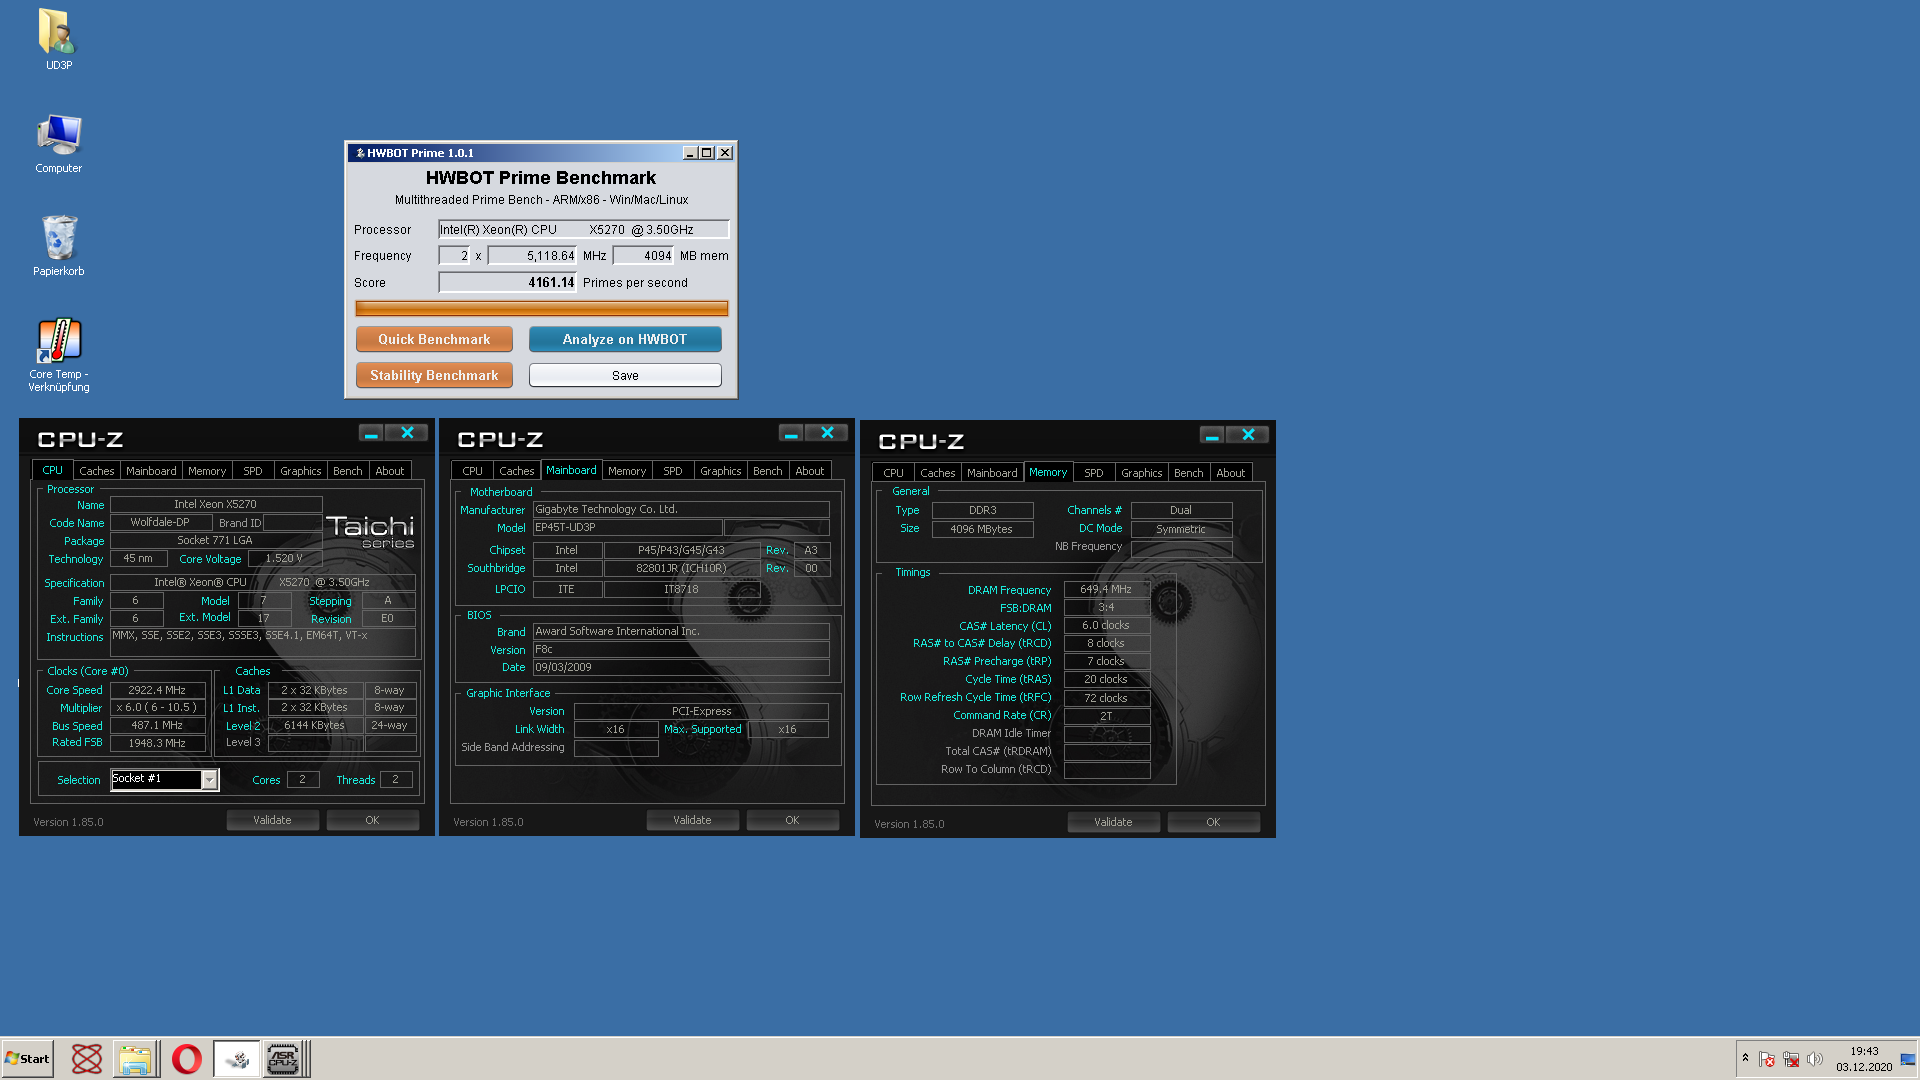This screenshot has height=1080, width=1920.
Task: Open the Action Center flag tray icon
Action: click(1767, 1059)
